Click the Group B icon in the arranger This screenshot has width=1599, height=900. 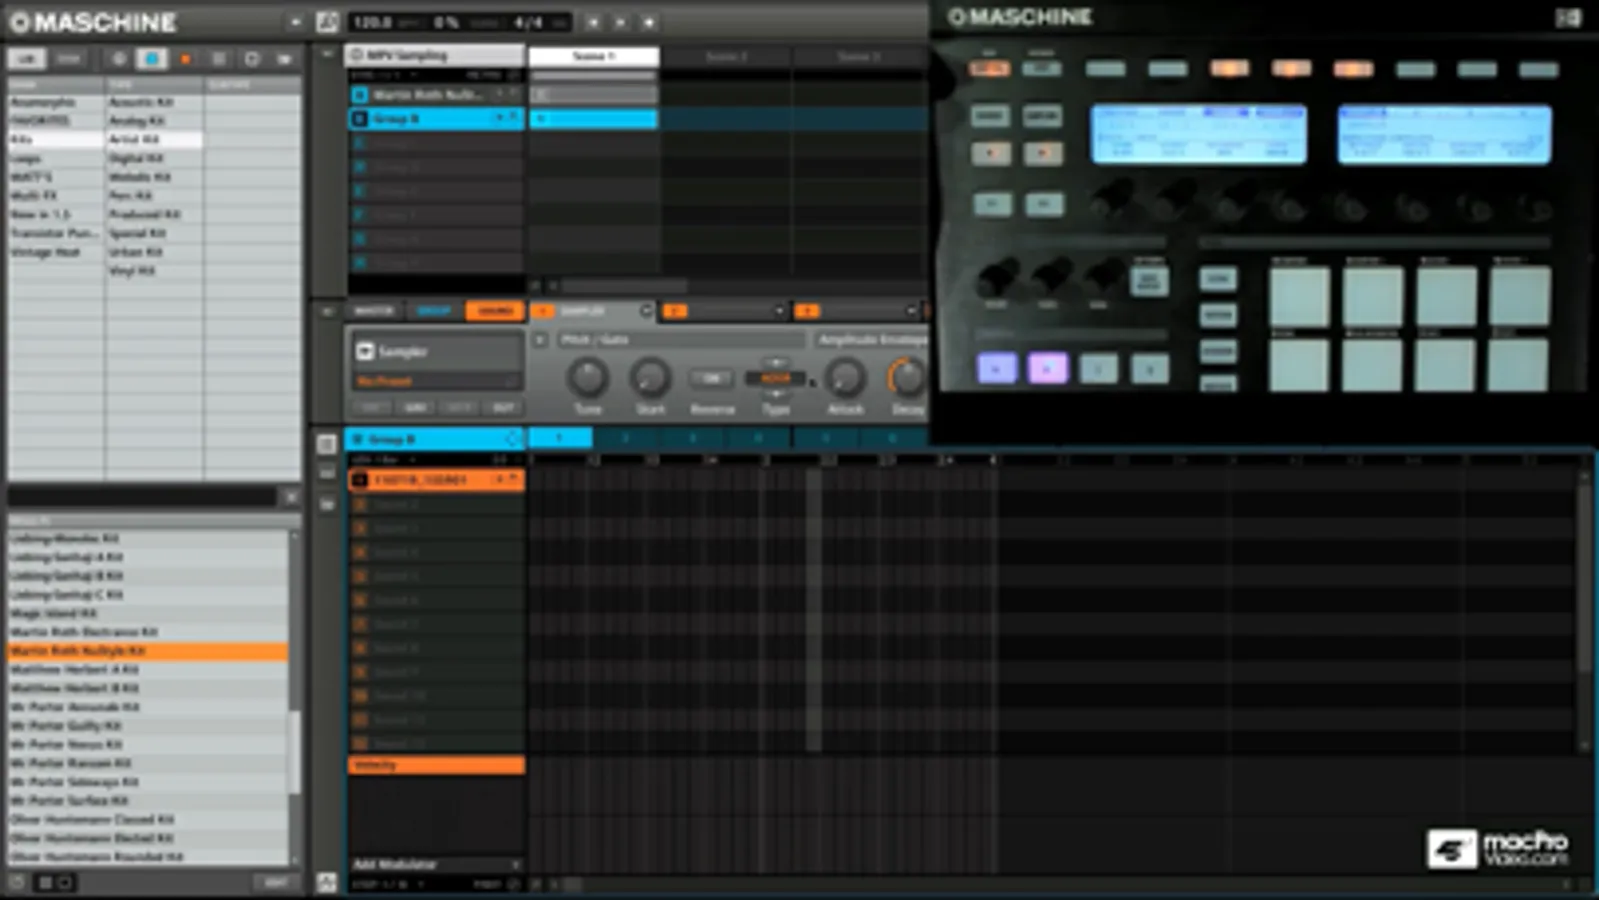[x=360, y=119]
